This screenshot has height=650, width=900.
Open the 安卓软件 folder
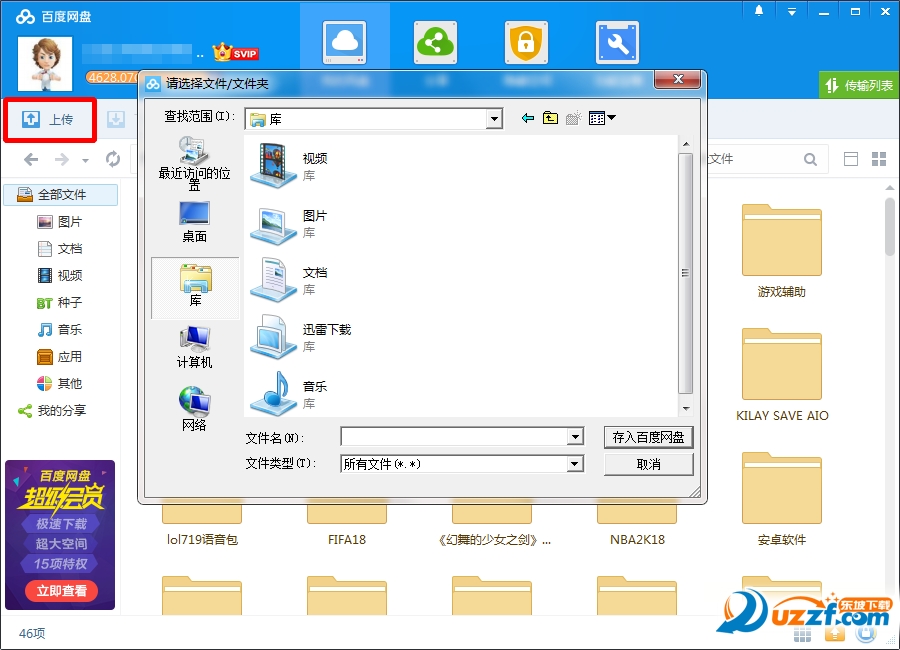coord(782,500)
